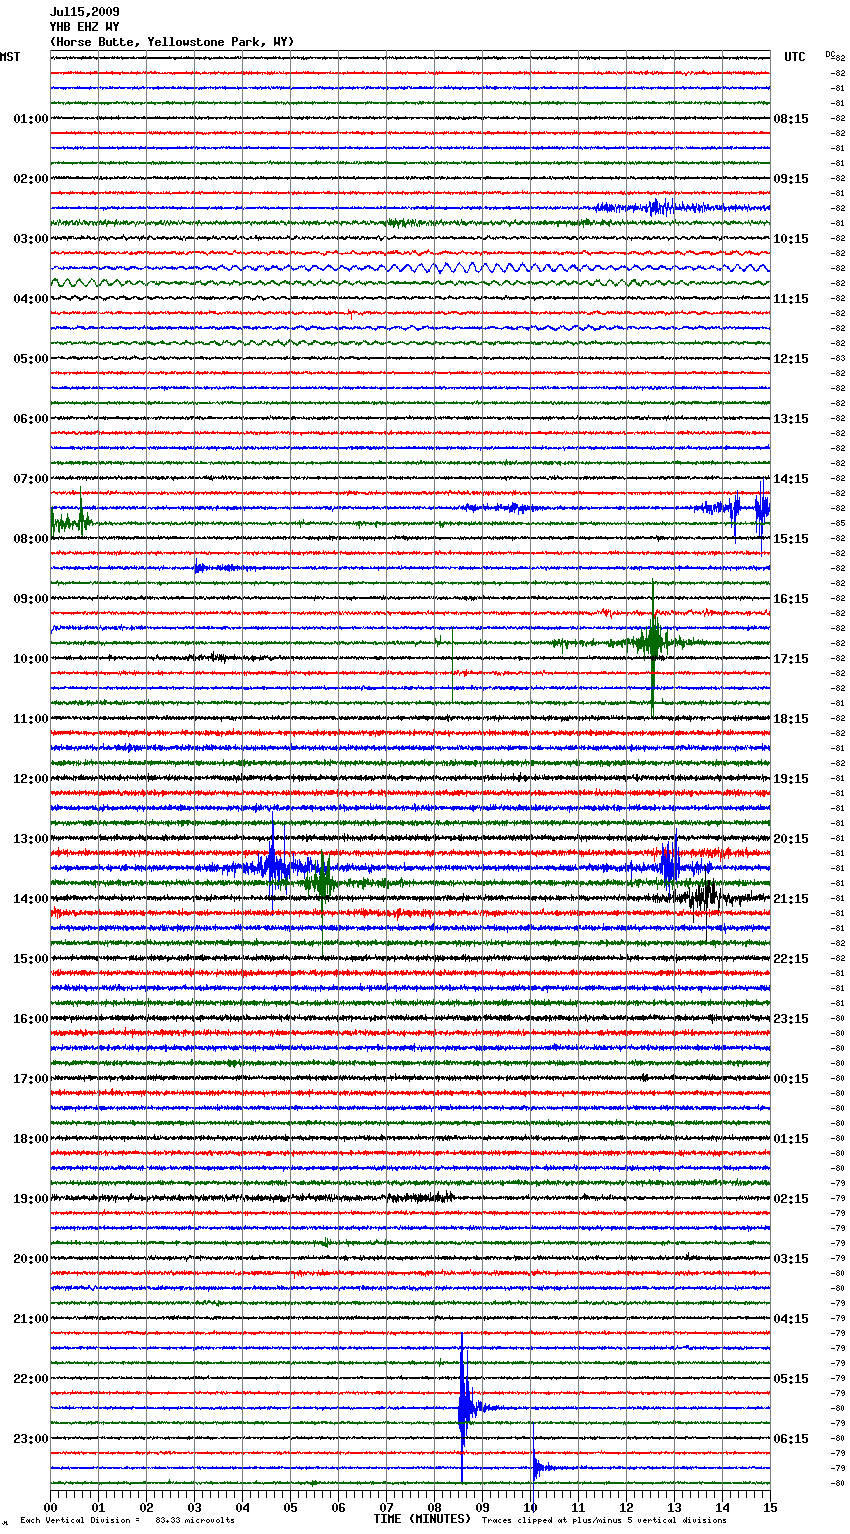Select the 05:00 MST time label
Screen dimensions: 850x1534
30,359
